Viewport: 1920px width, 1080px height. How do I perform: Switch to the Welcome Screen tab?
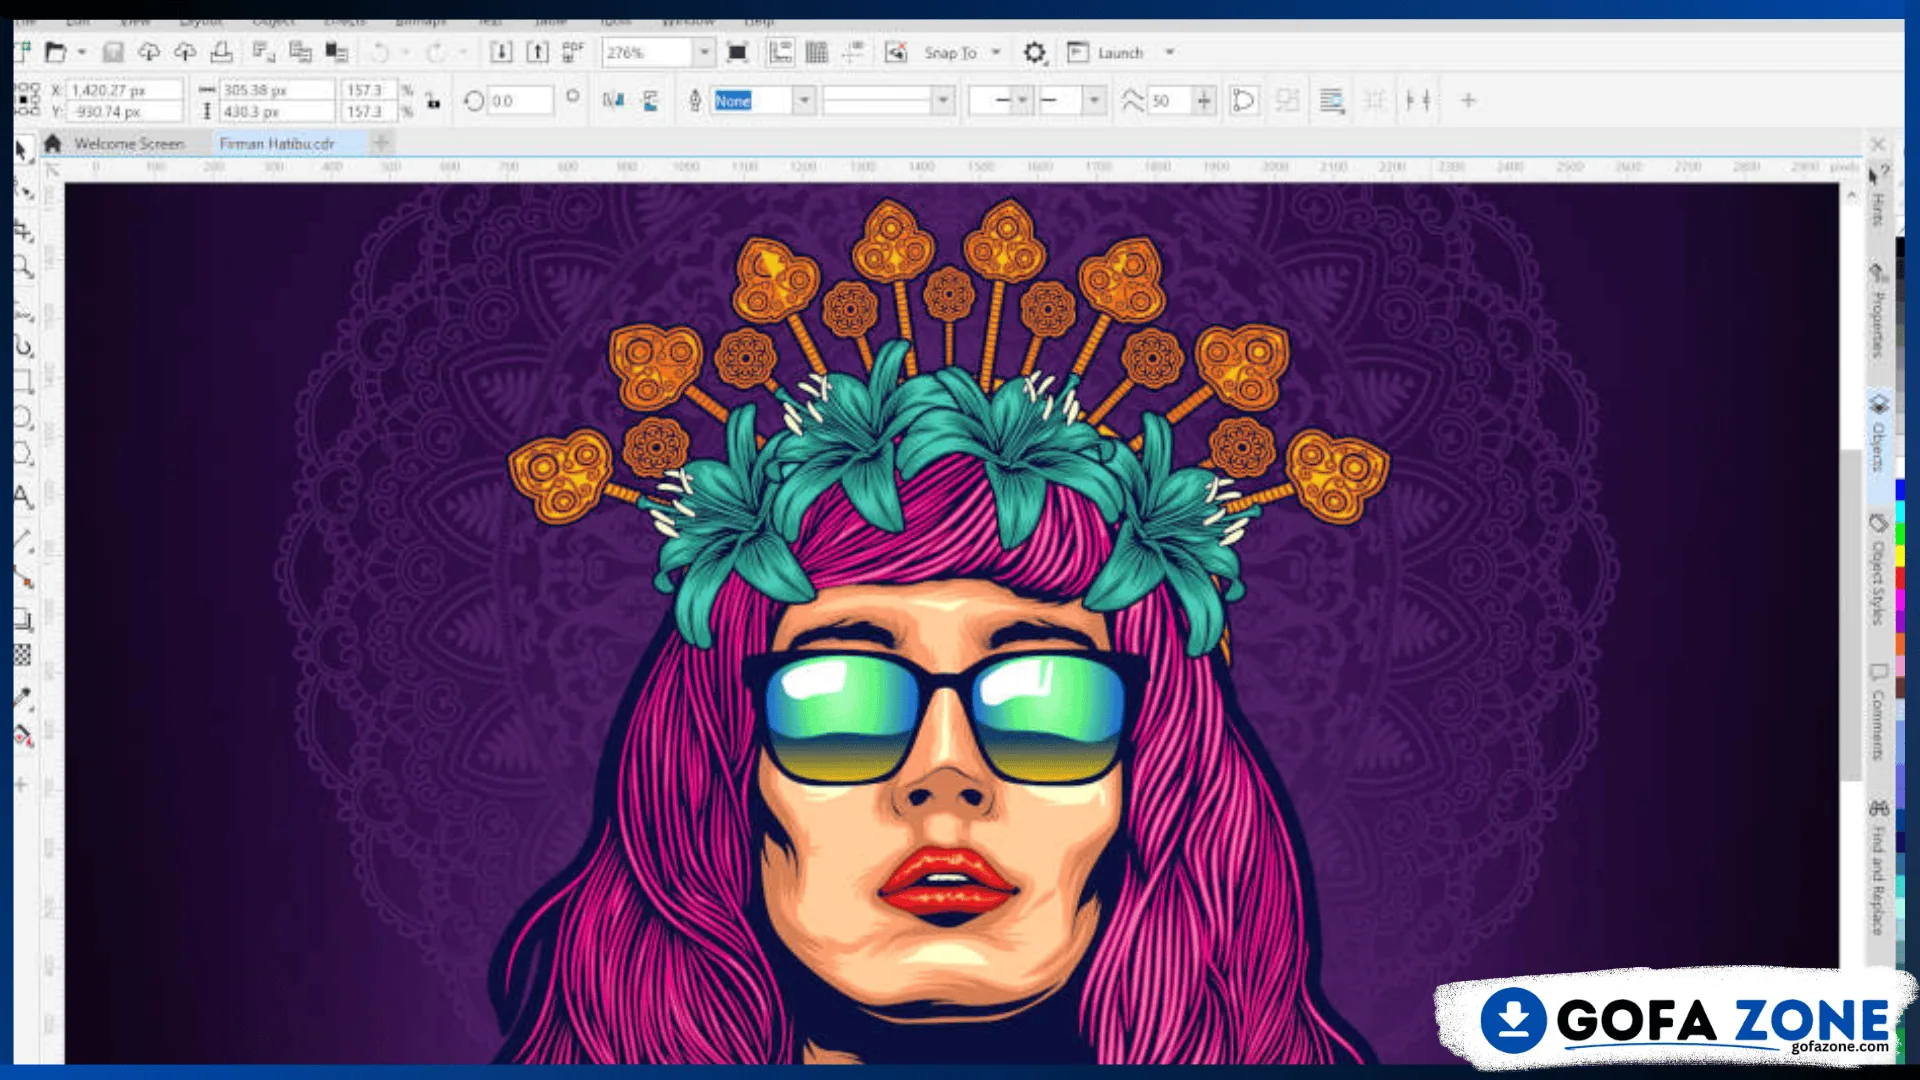[x=129, y=144]
